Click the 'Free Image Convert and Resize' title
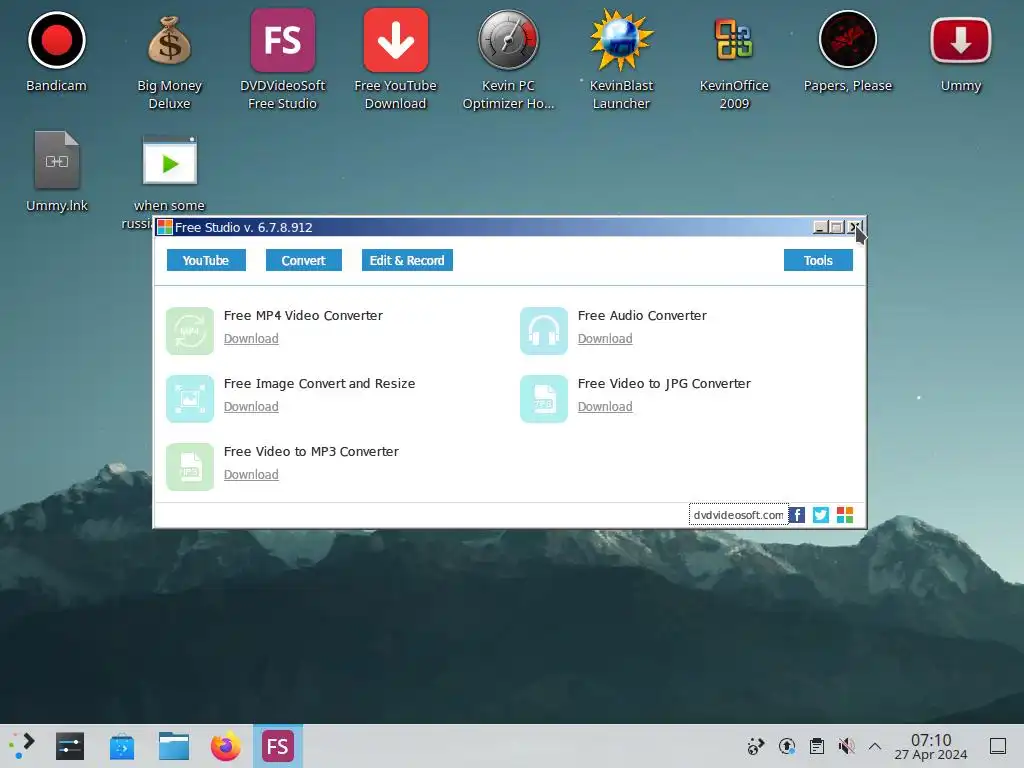1024x768 pixels. coord(319,383)
